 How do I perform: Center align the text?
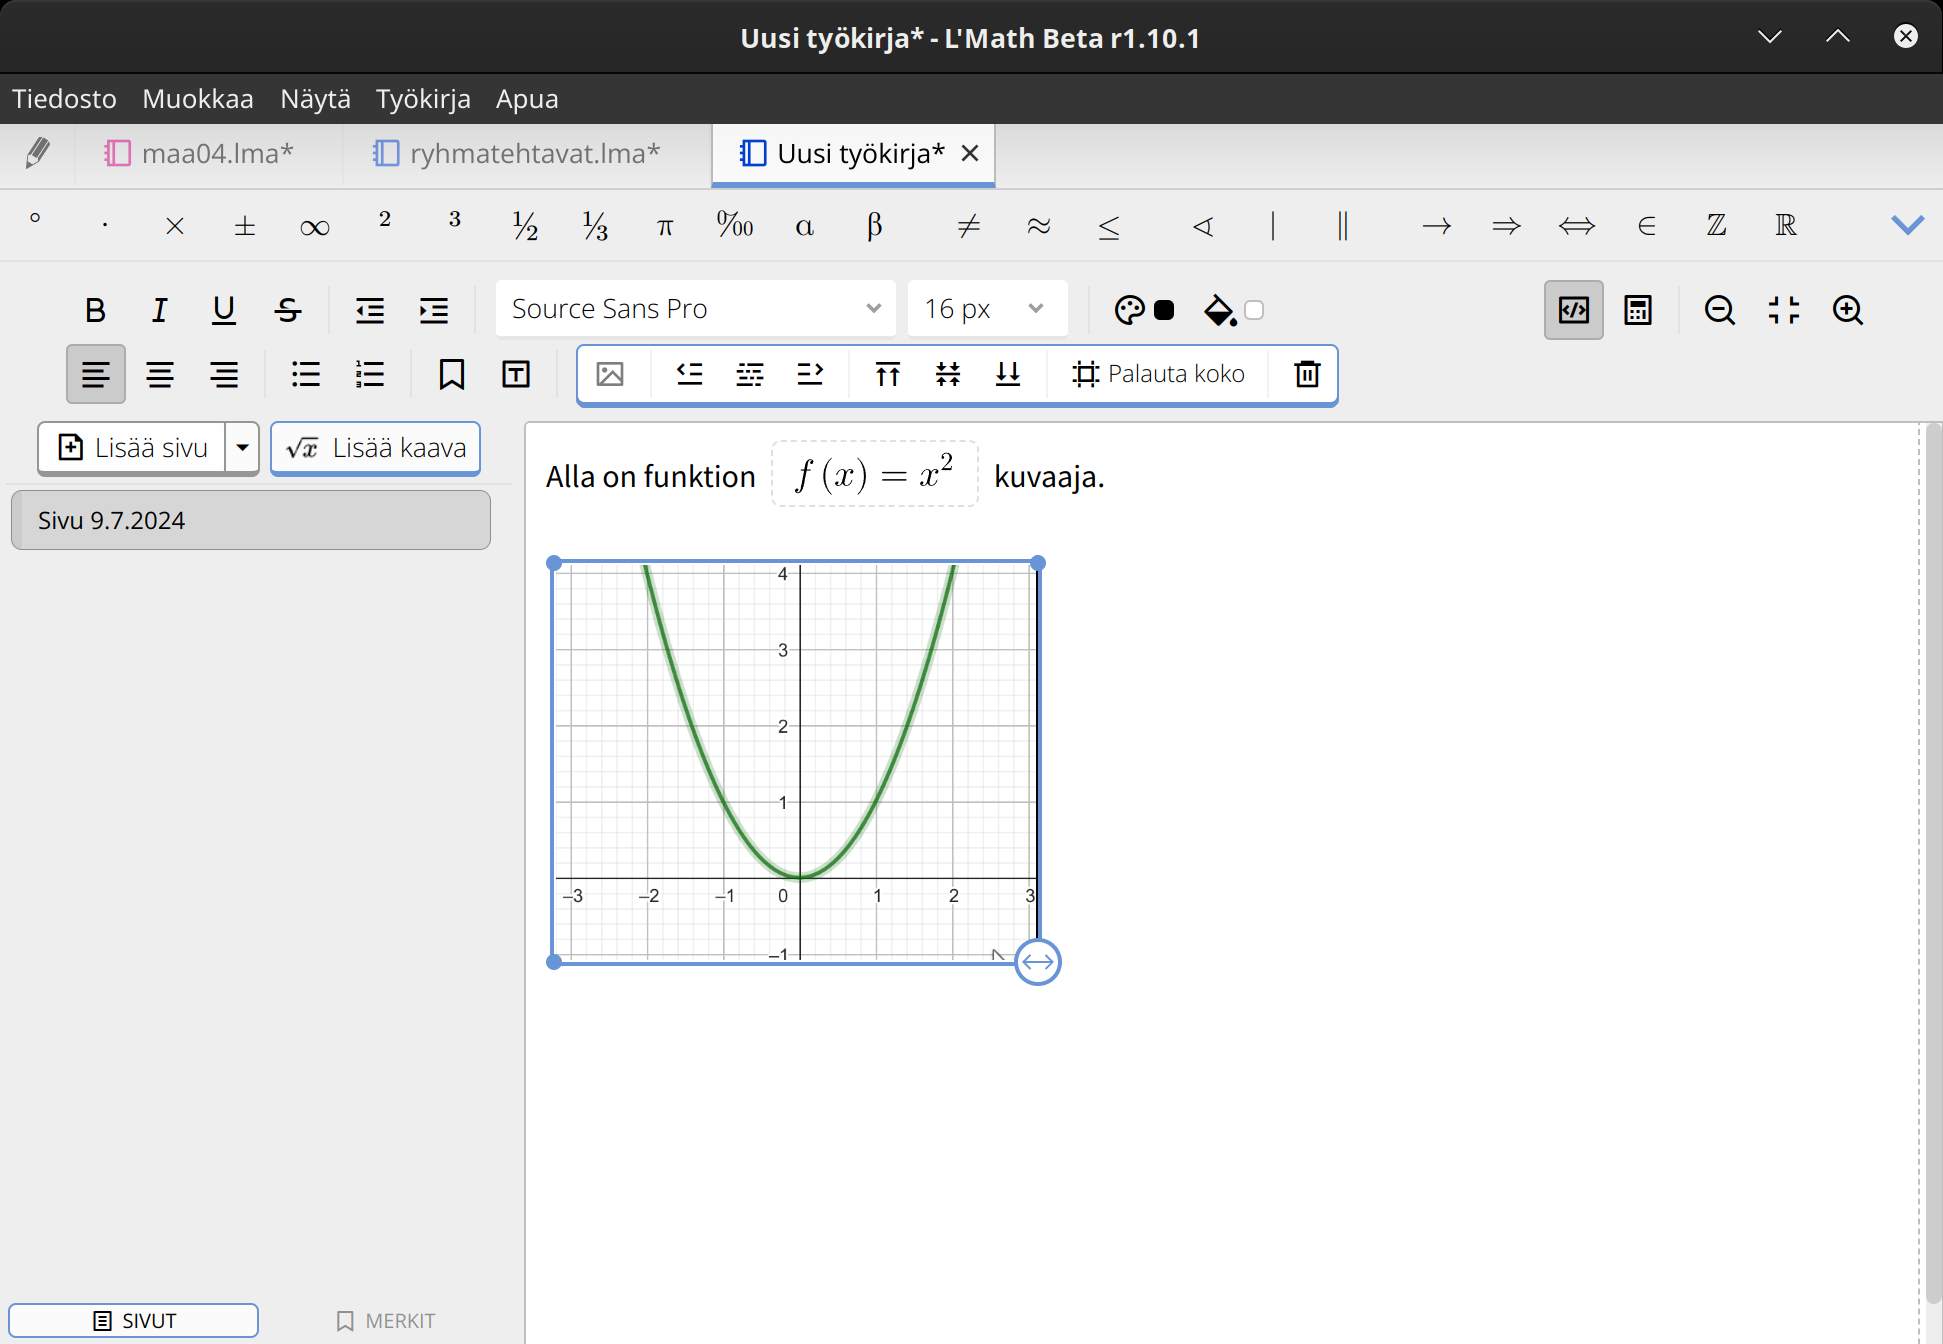160,374
